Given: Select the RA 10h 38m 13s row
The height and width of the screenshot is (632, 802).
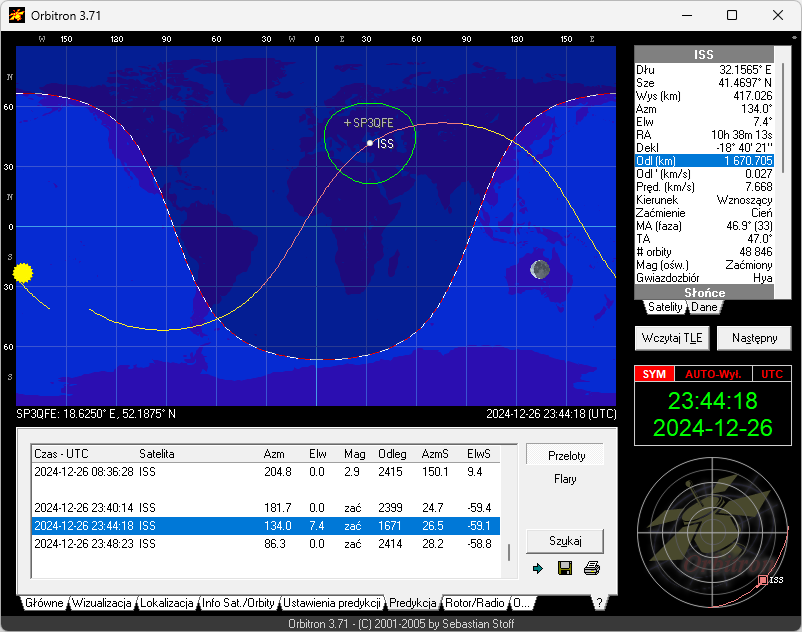Looking at the screenshot, I should pyautogui.click(x=704, y=134).
